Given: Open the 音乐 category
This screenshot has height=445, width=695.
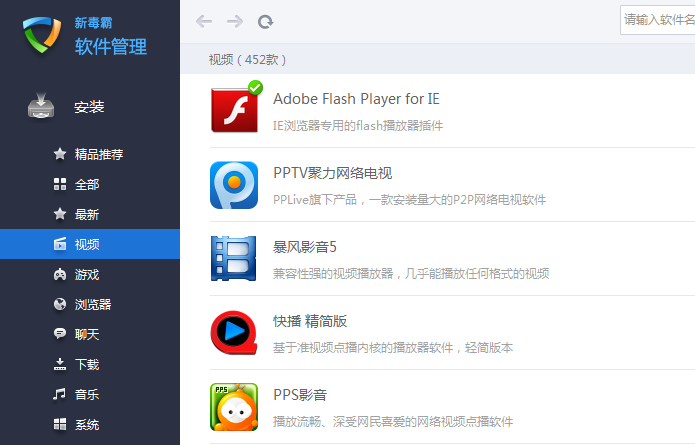Looking at the screenshot, I should pyautogui.click(x=86, y=394).
